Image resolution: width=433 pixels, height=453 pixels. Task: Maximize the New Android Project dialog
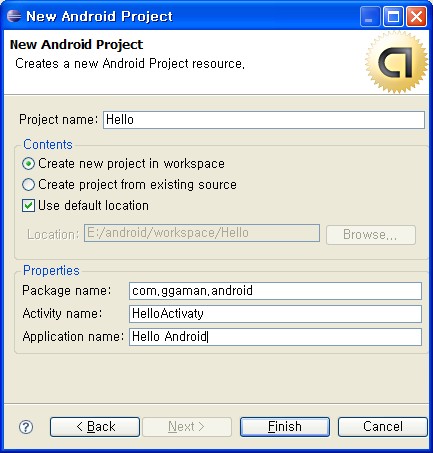click(x=393, y=16)
